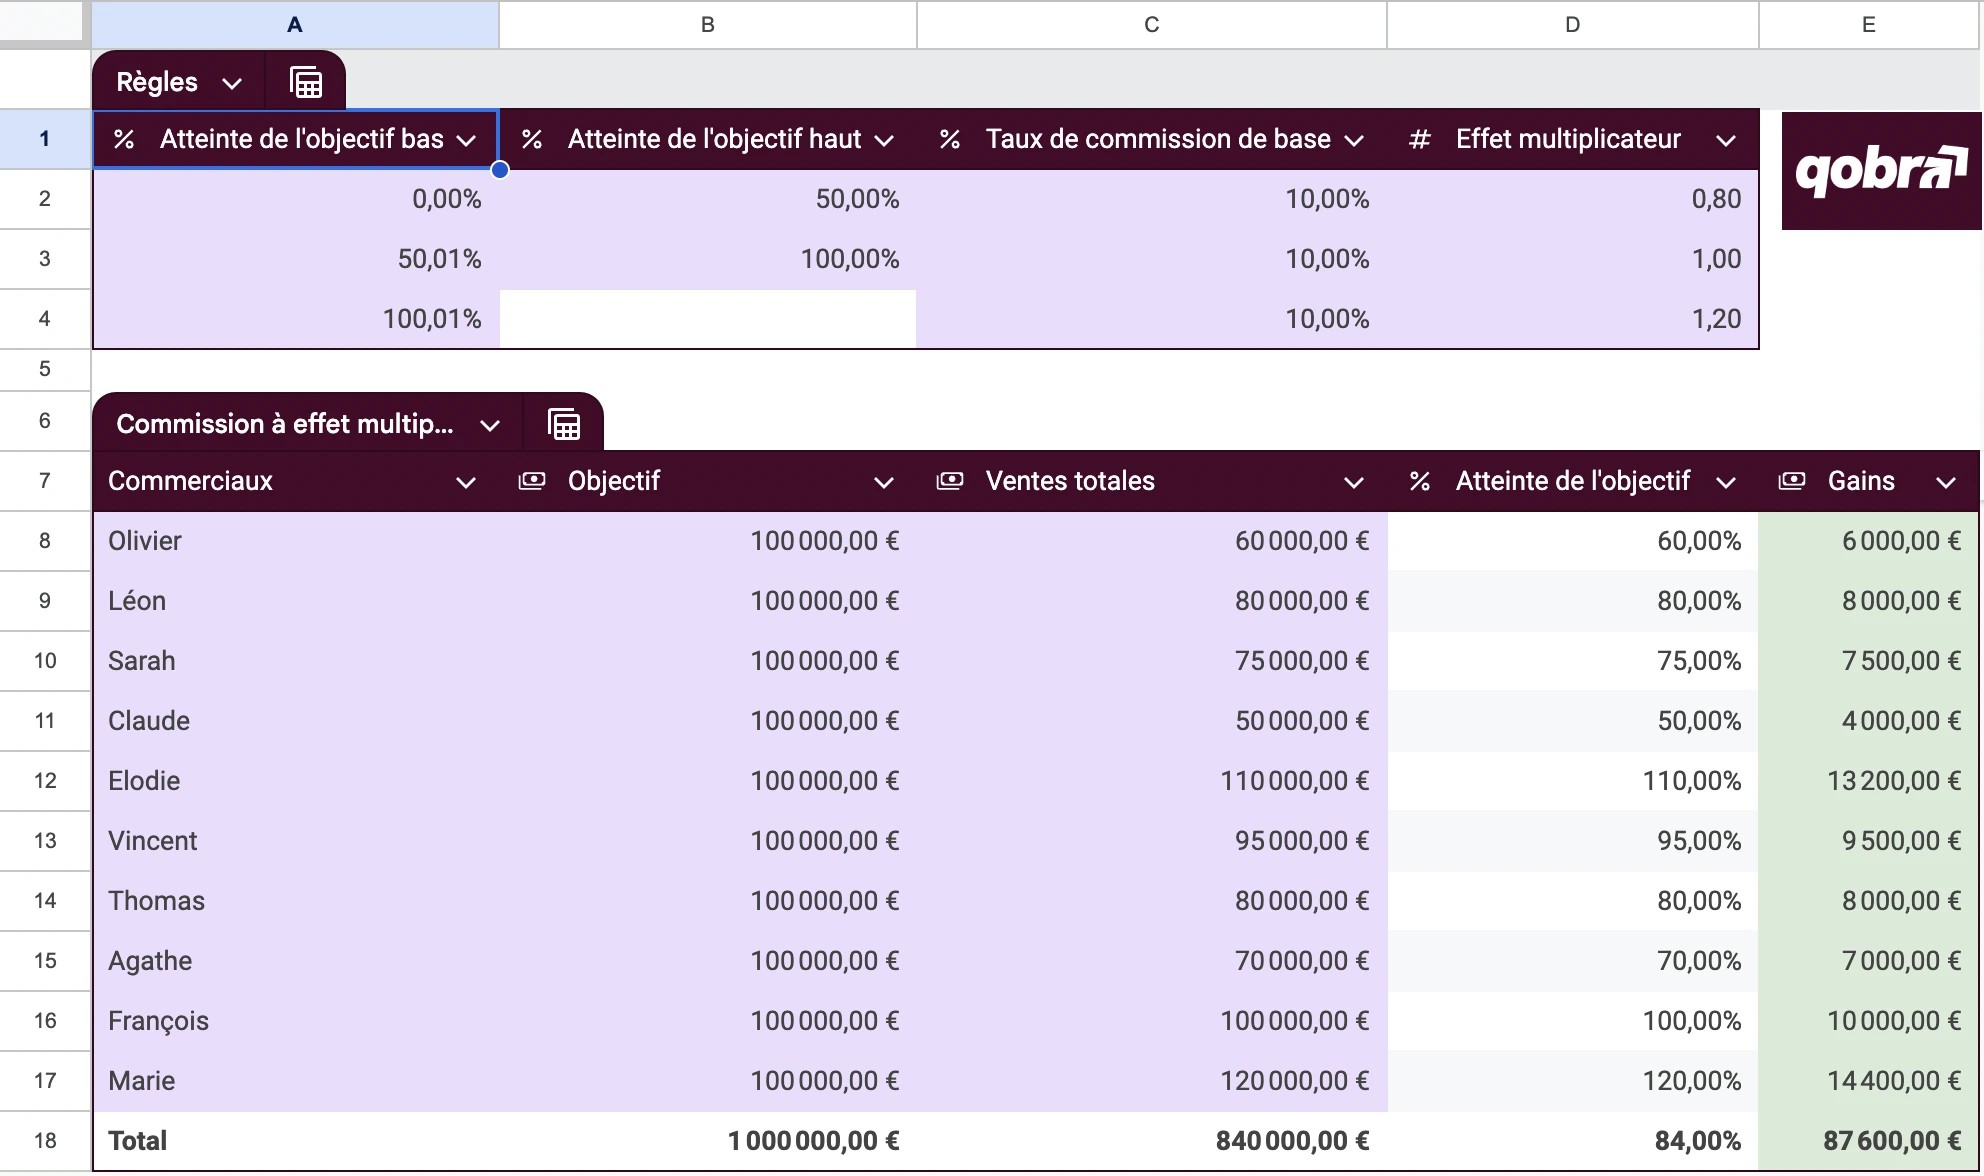
Task: Click the Qobra logo image
Action: click(1881, 171)
